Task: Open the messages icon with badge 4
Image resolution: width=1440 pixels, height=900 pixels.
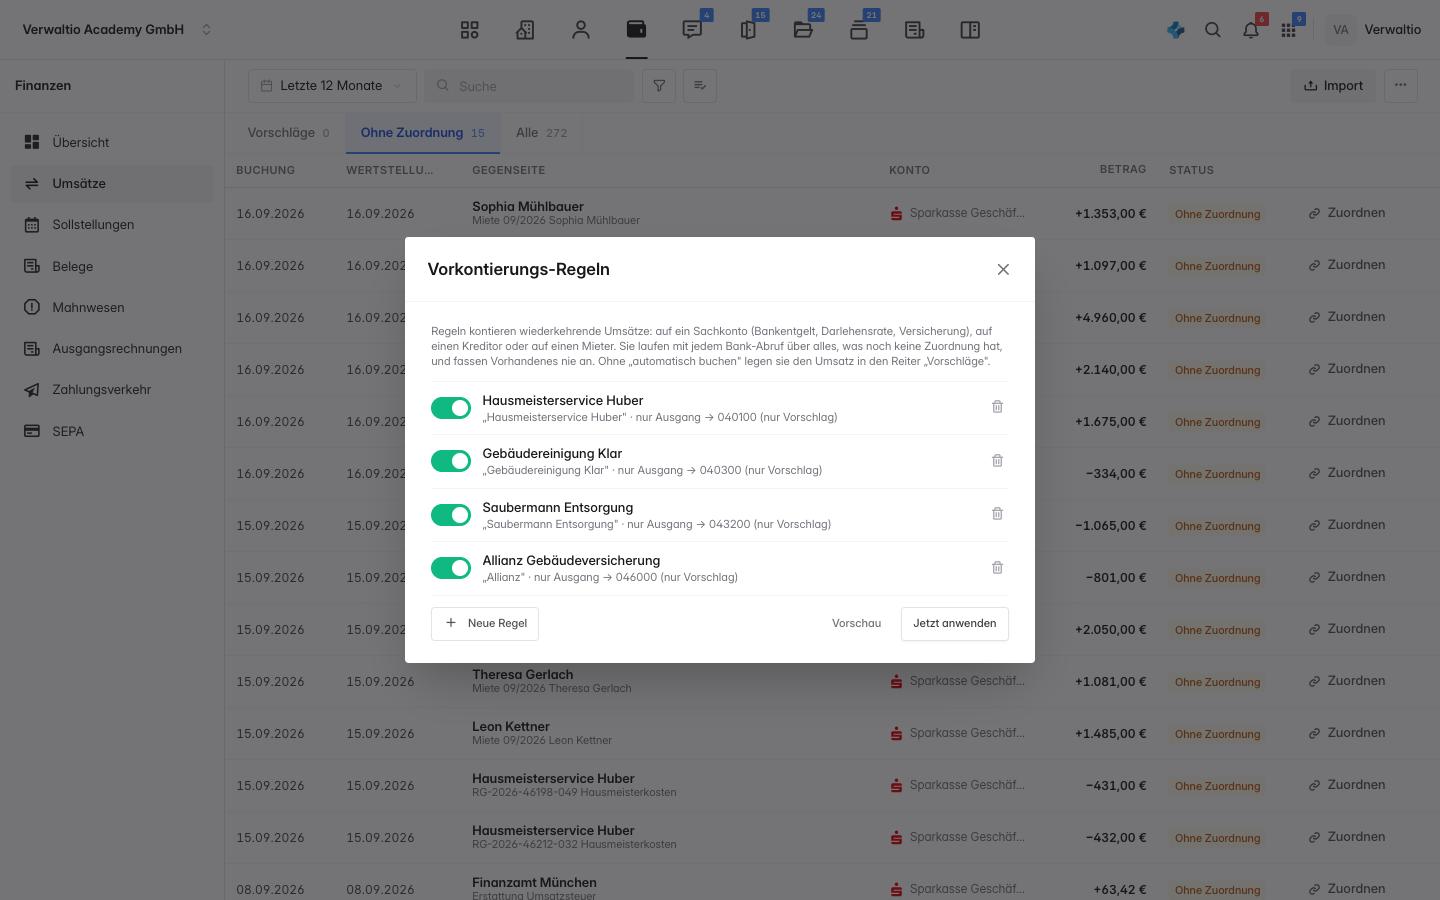Action: (x=692, y=30)
